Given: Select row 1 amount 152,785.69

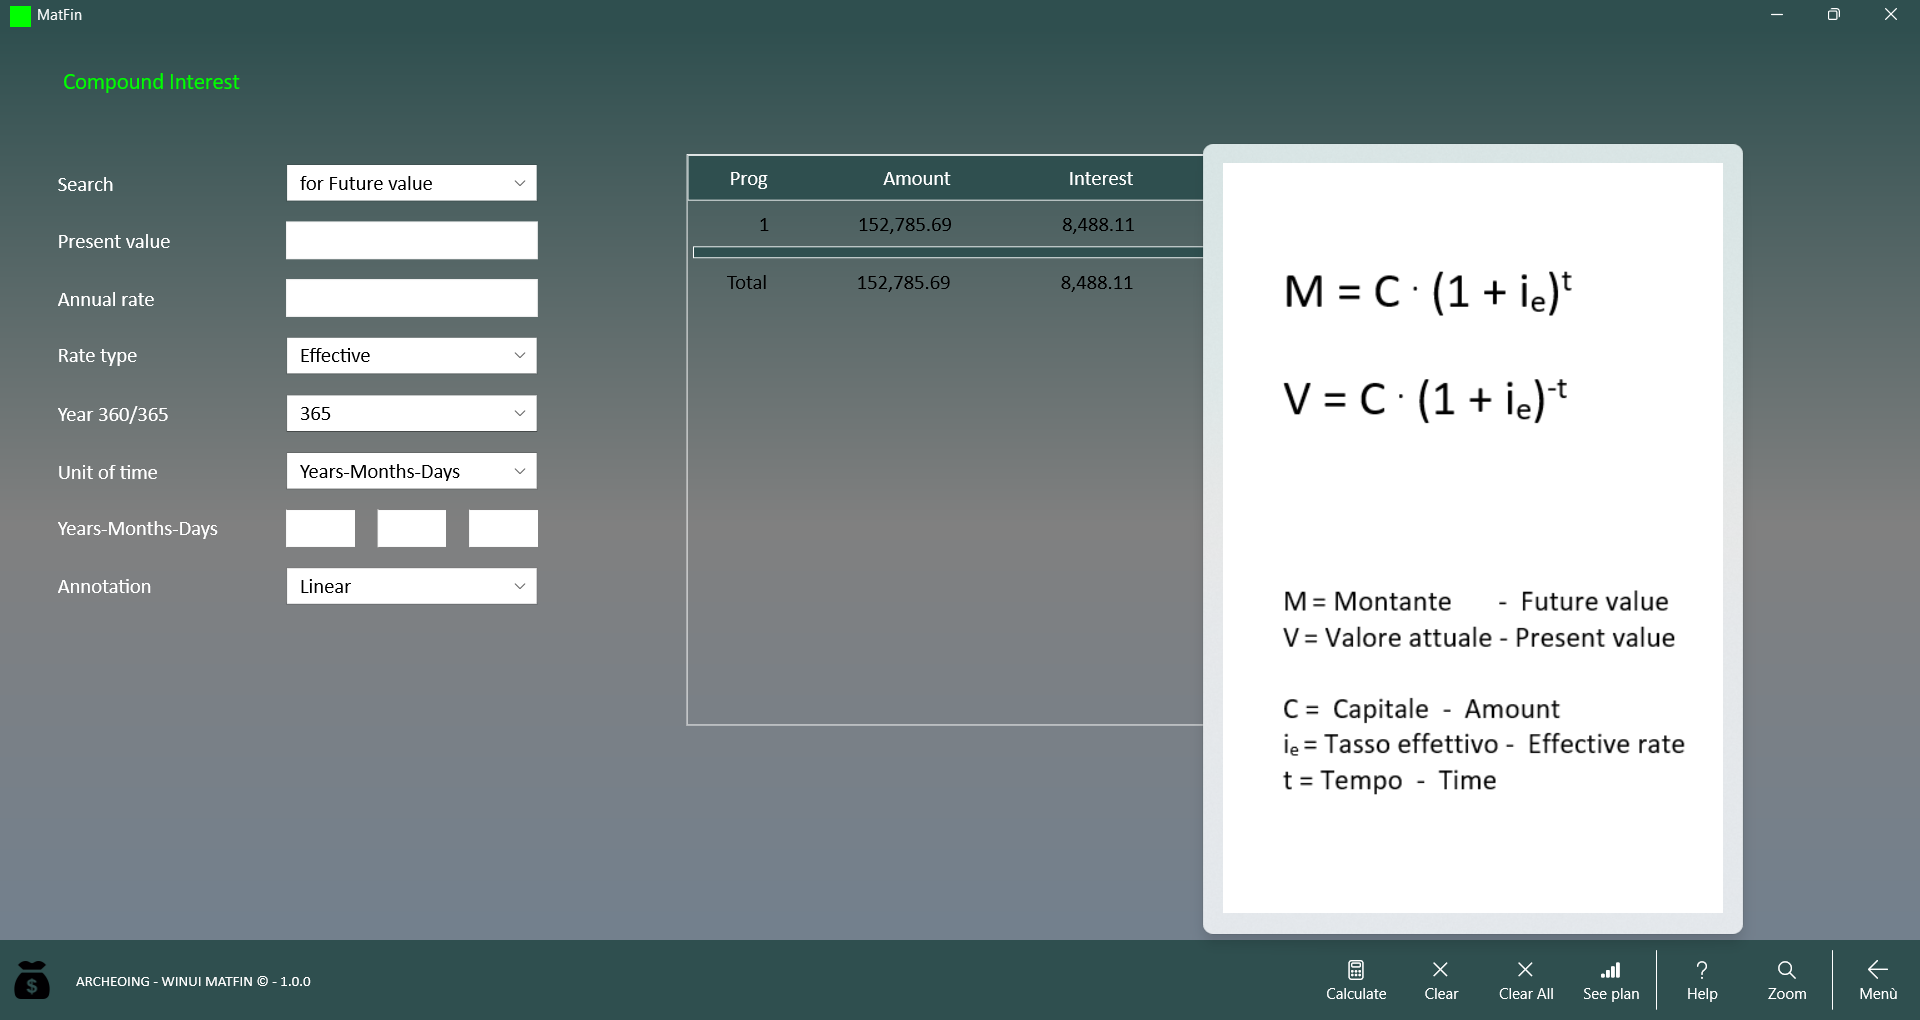Looking at the screenshot, I should [904, 224].
